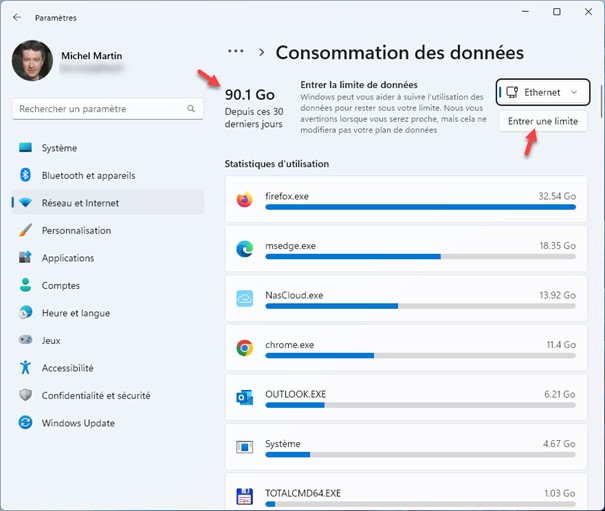
Task: Expand the breadcrumb ellipsis menu
Action: [236, 51]
